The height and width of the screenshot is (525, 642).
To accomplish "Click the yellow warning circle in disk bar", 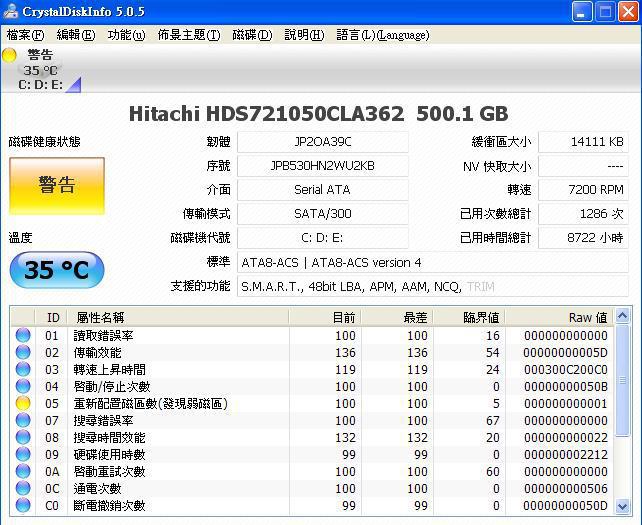I will (9, 55).
